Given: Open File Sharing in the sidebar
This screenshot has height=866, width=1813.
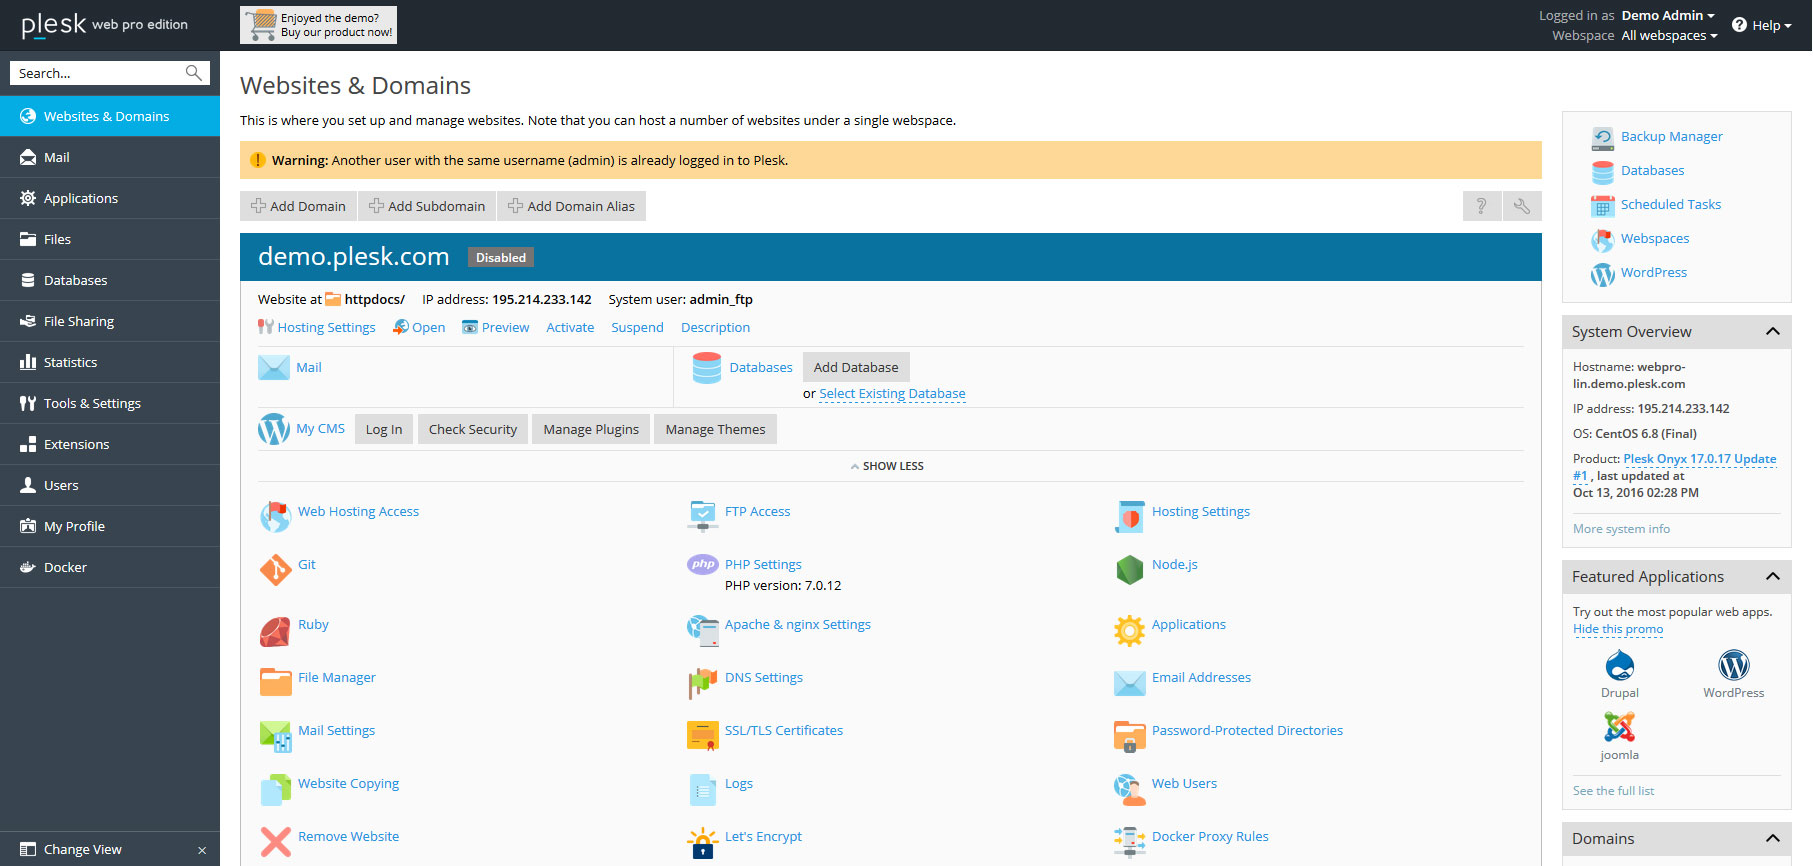Looking at the screenshot, I should pos(110,321).
